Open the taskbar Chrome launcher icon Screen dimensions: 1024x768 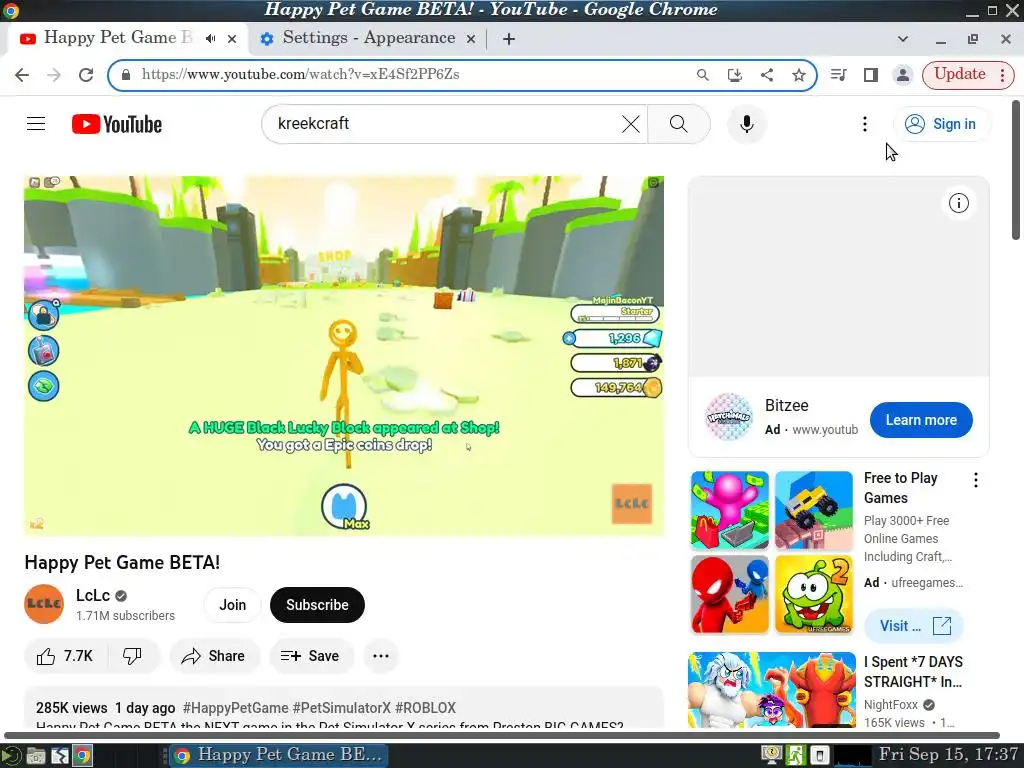click(82, 756)
